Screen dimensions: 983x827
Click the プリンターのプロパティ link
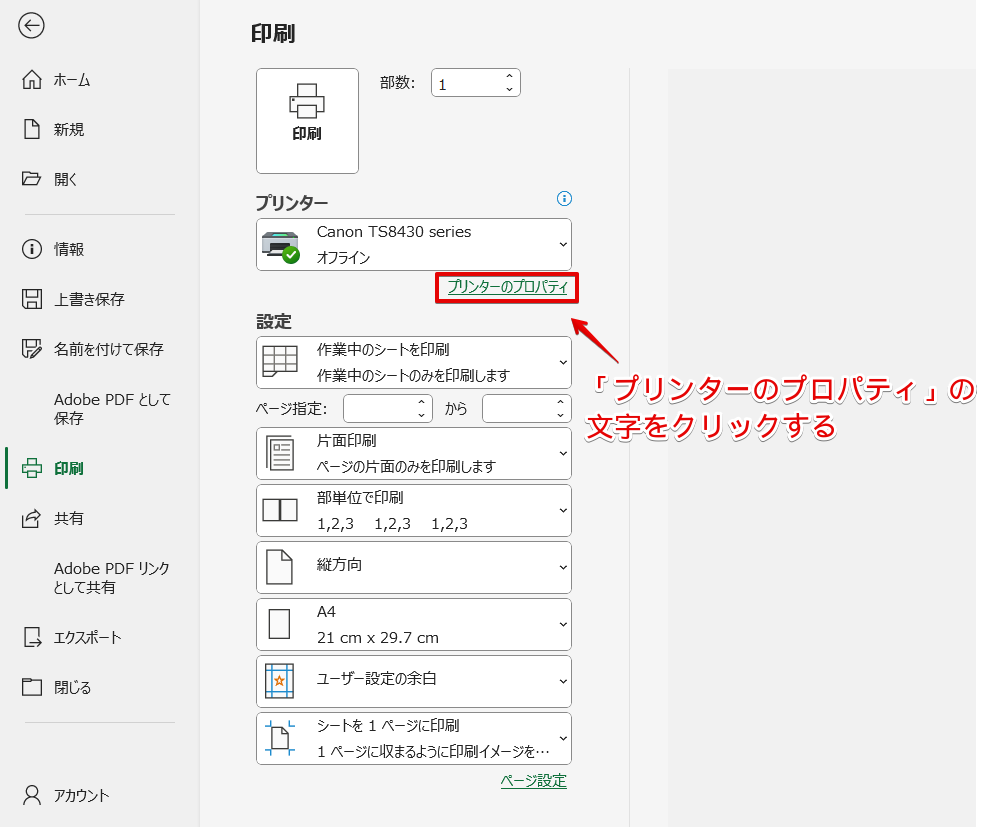[x=506, y=288]
